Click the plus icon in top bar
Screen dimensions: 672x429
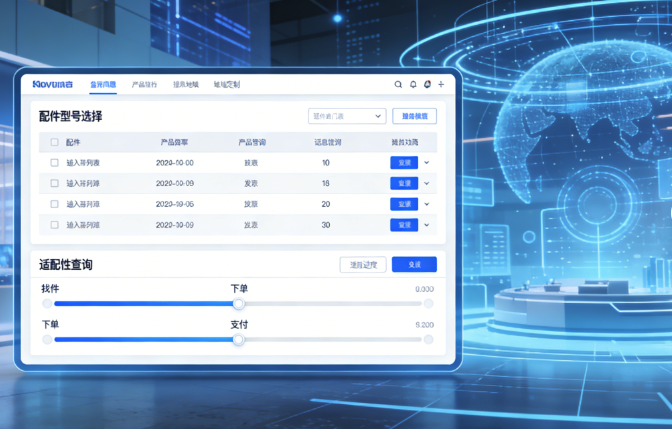[x=441, y=85]
